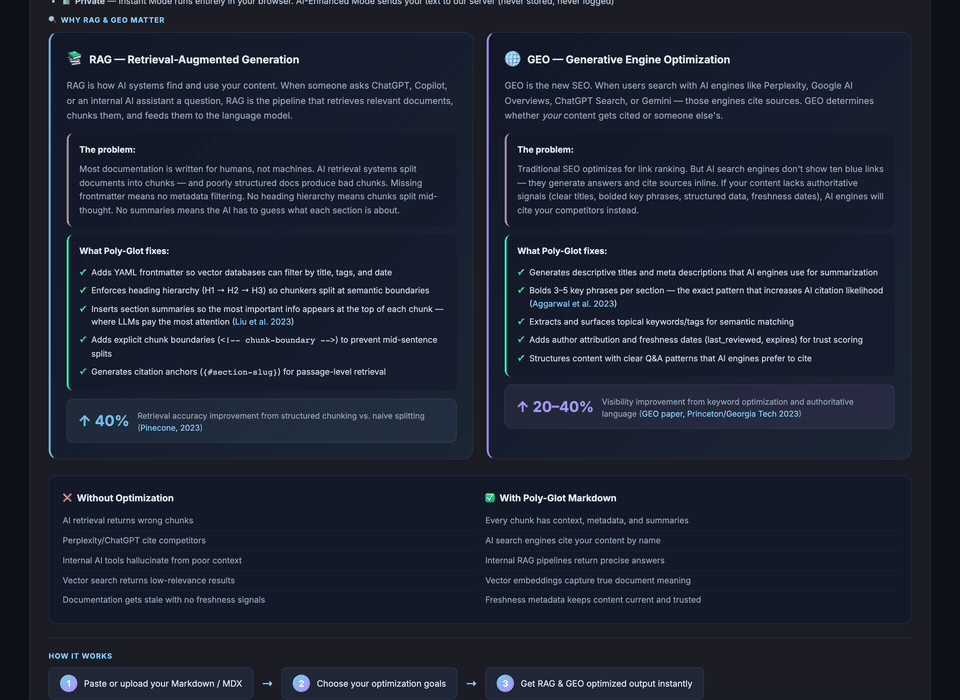Open the Pinecone, 2023 citation link

click(170, 428)
